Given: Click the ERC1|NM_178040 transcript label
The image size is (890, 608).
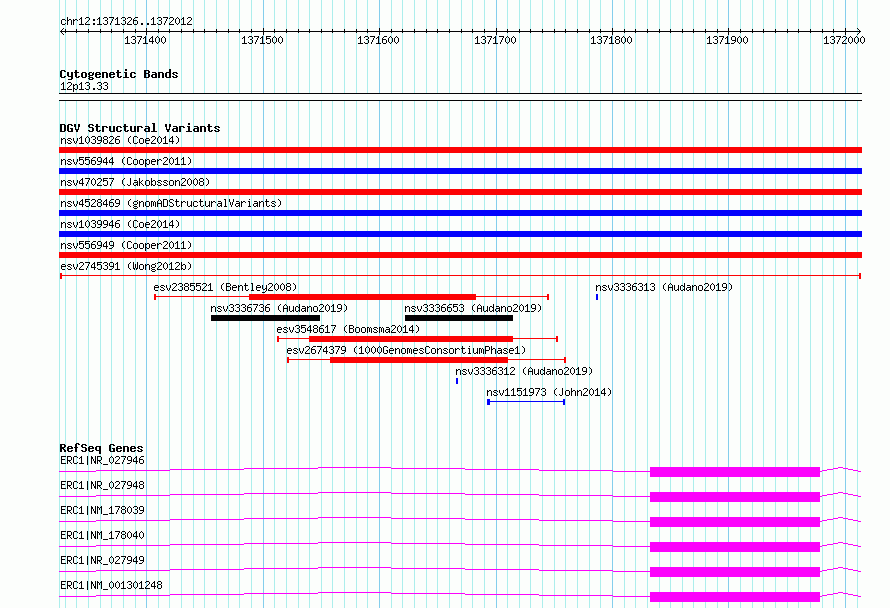Looking at the screenshot, I should tap(102, 535).
